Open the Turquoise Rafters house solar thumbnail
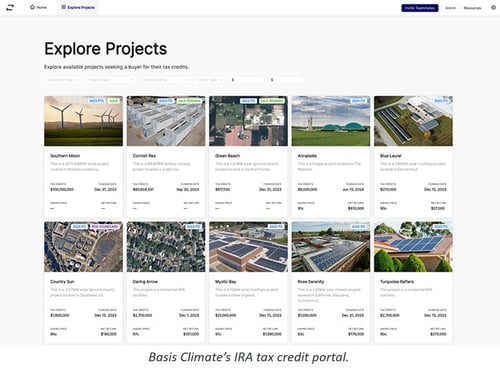Viewport: 500px width, 374px height. [x=413, y=247]
